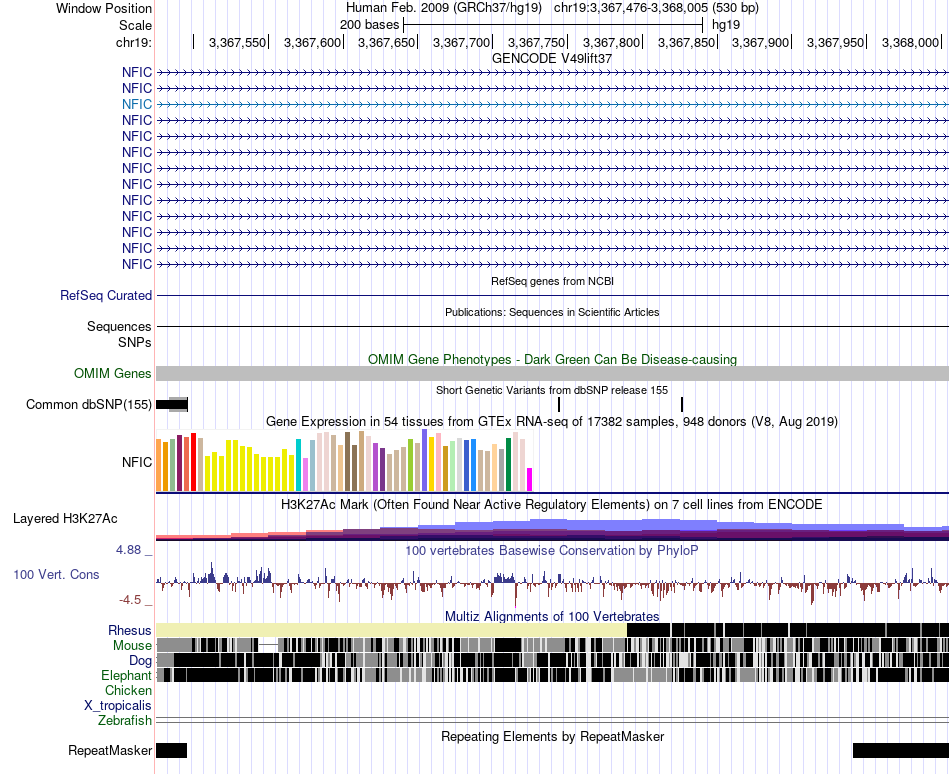Select the light blue highlighted NFIC transcript label

click(137, 104)
